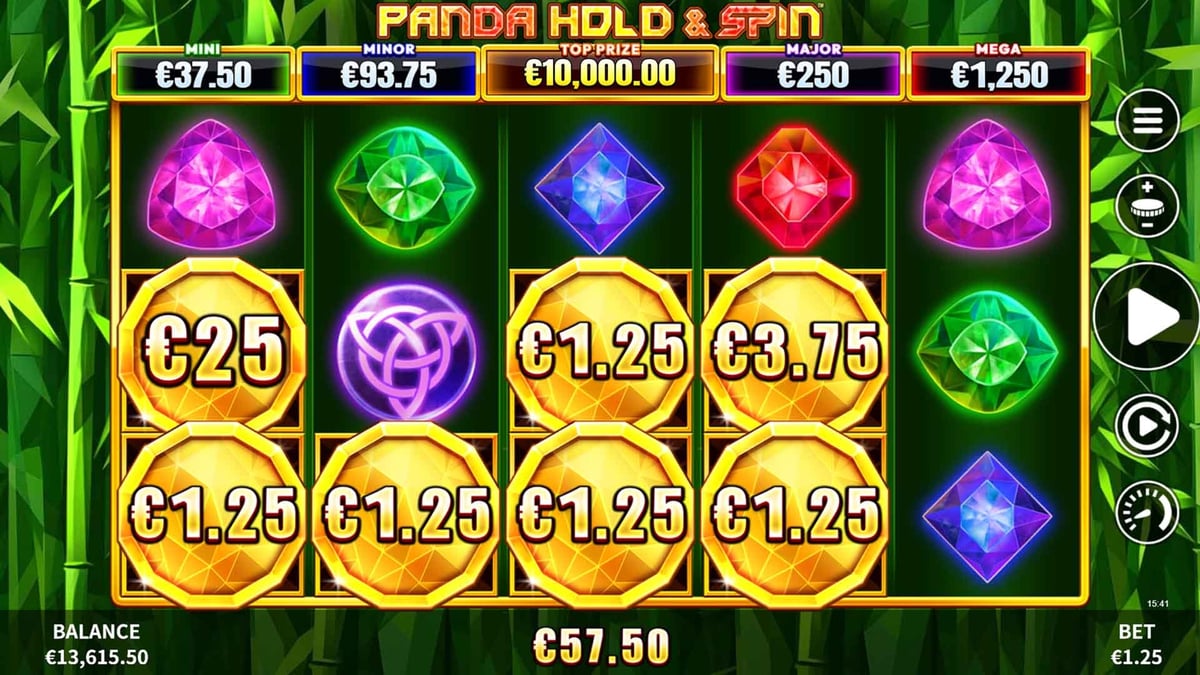1200x675 pixels.
Task: Start a spin with the play button
Action: coord(1147,316)
